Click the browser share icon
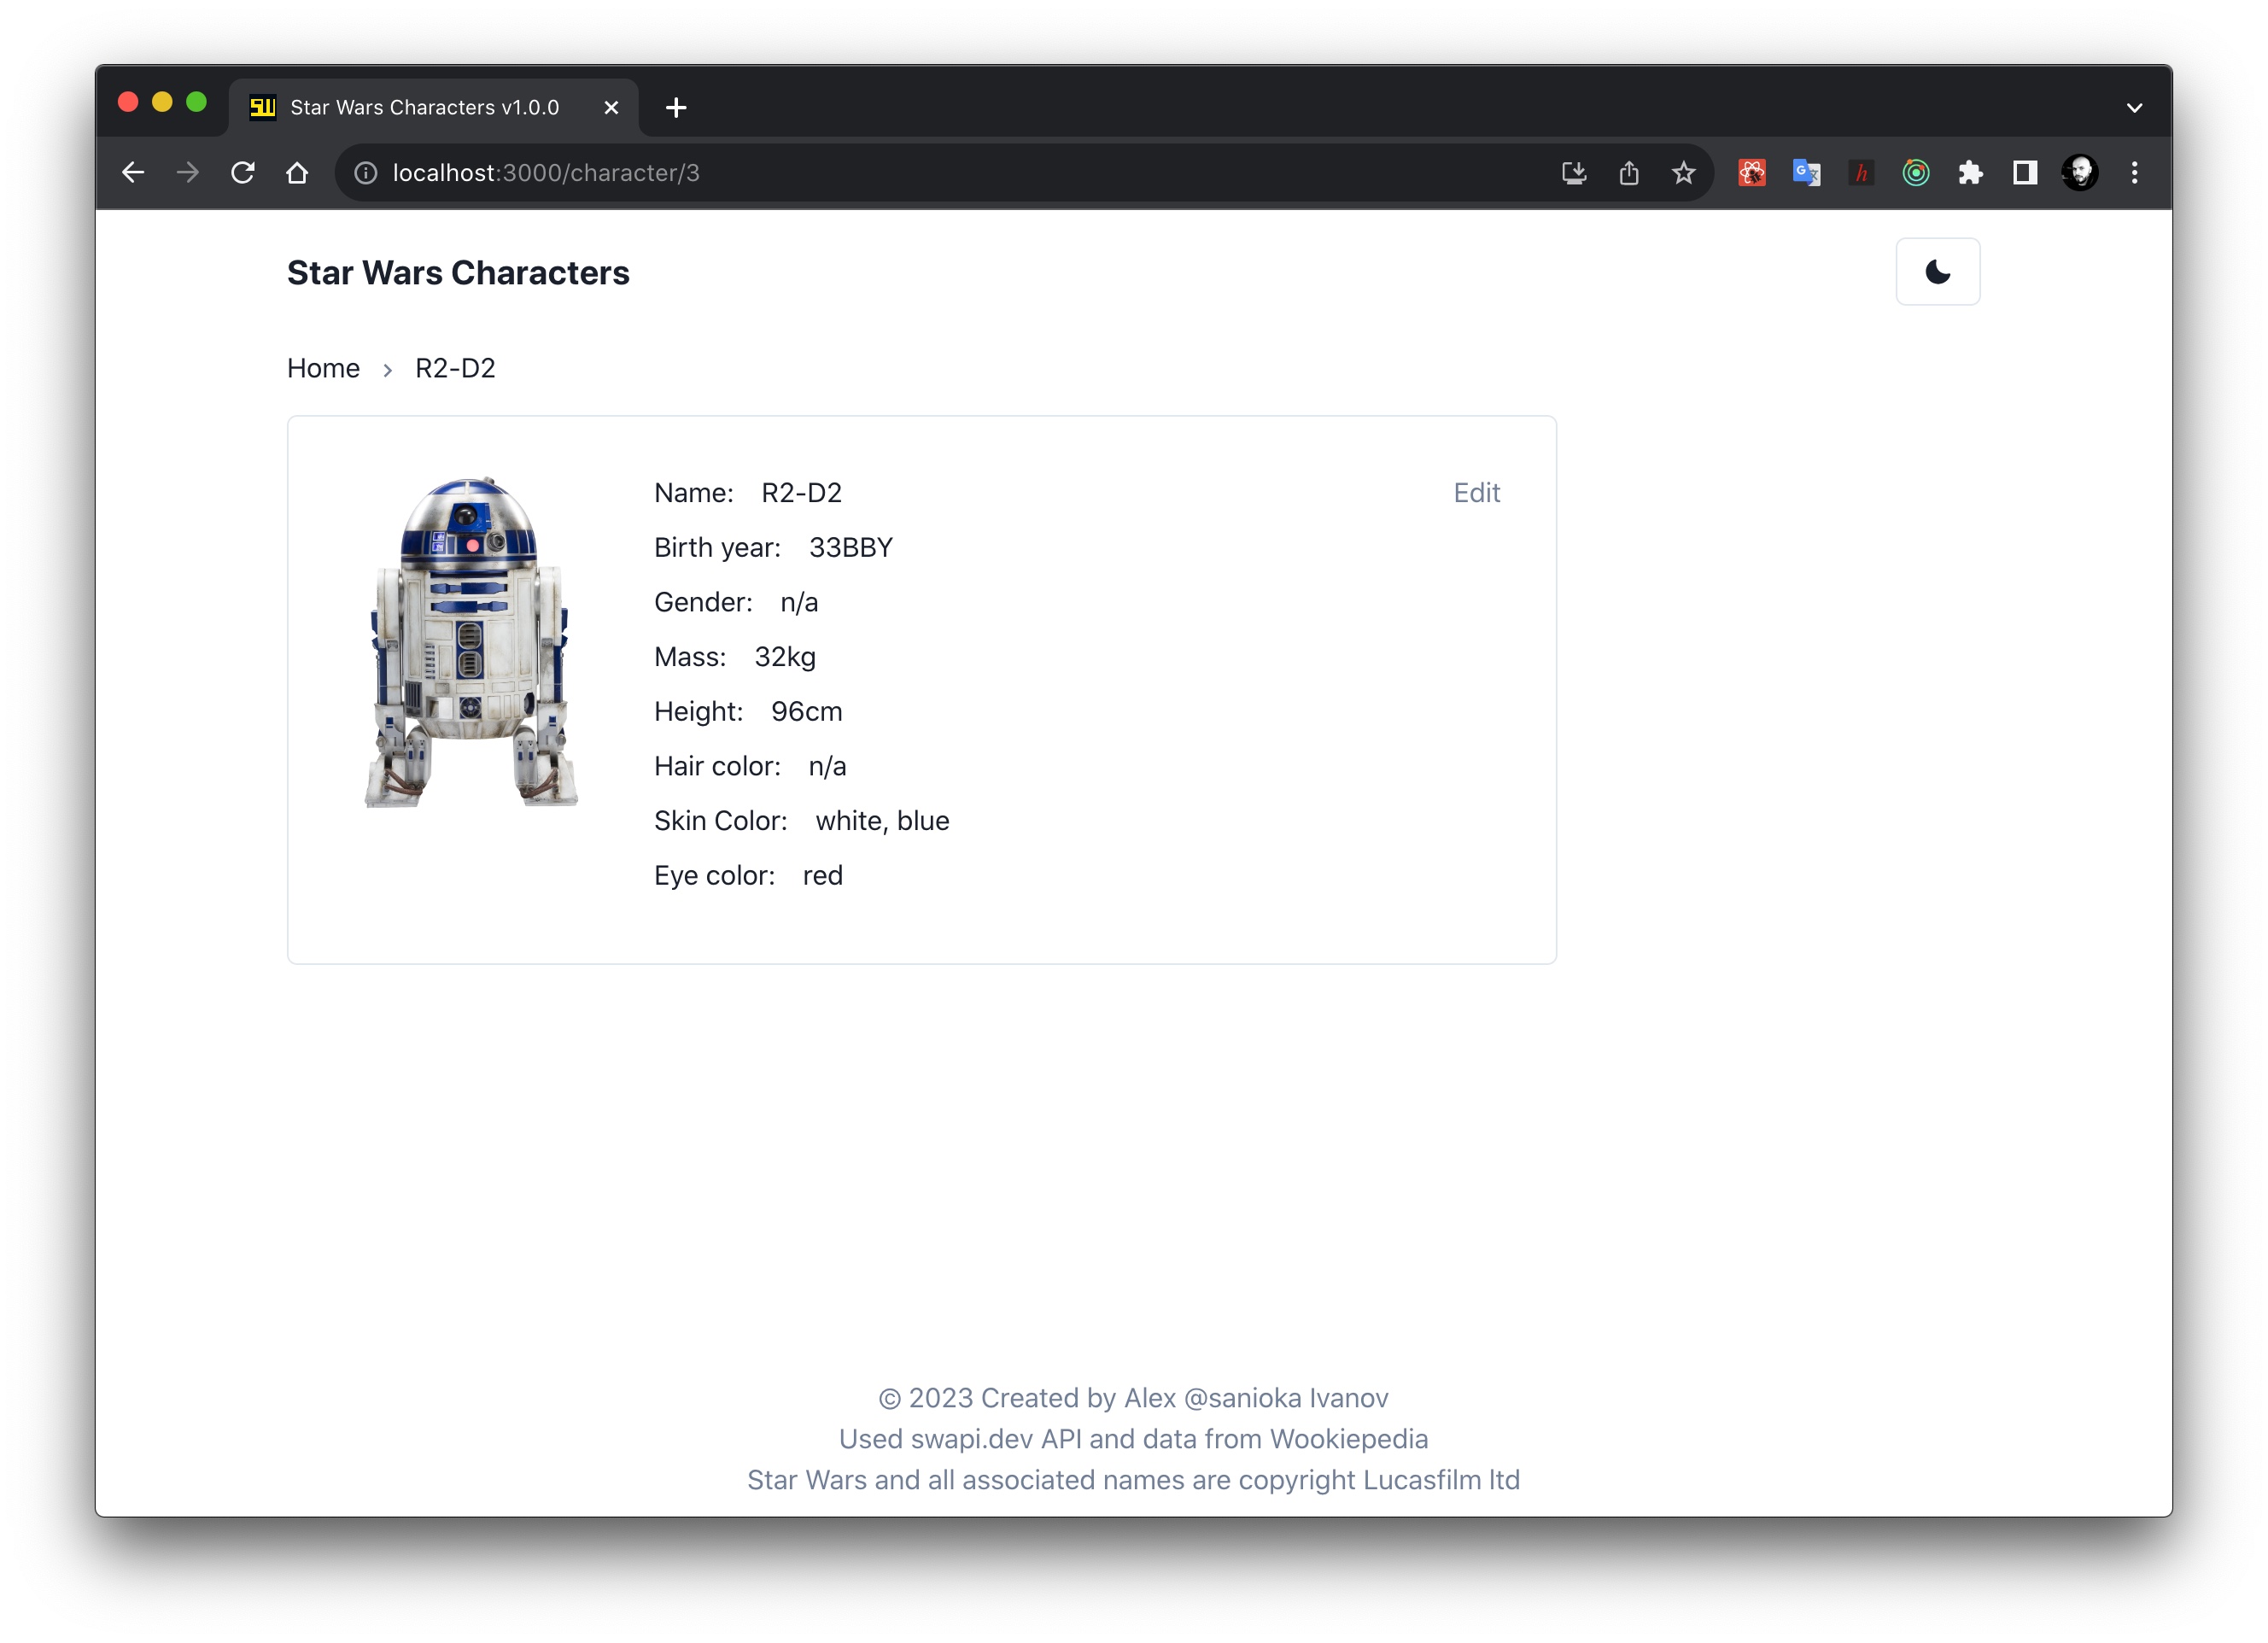The width and height of the screenshot is (2268, 1643). (x=1628, y=172)
